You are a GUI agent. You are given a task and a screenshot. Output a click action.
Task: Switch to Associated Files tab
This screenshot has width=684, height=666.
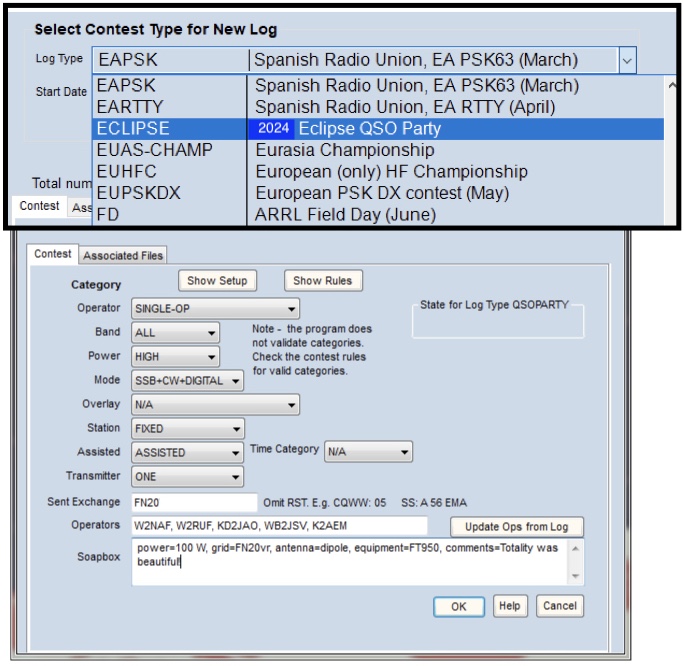pyautogui.click(x=123, y=255)
